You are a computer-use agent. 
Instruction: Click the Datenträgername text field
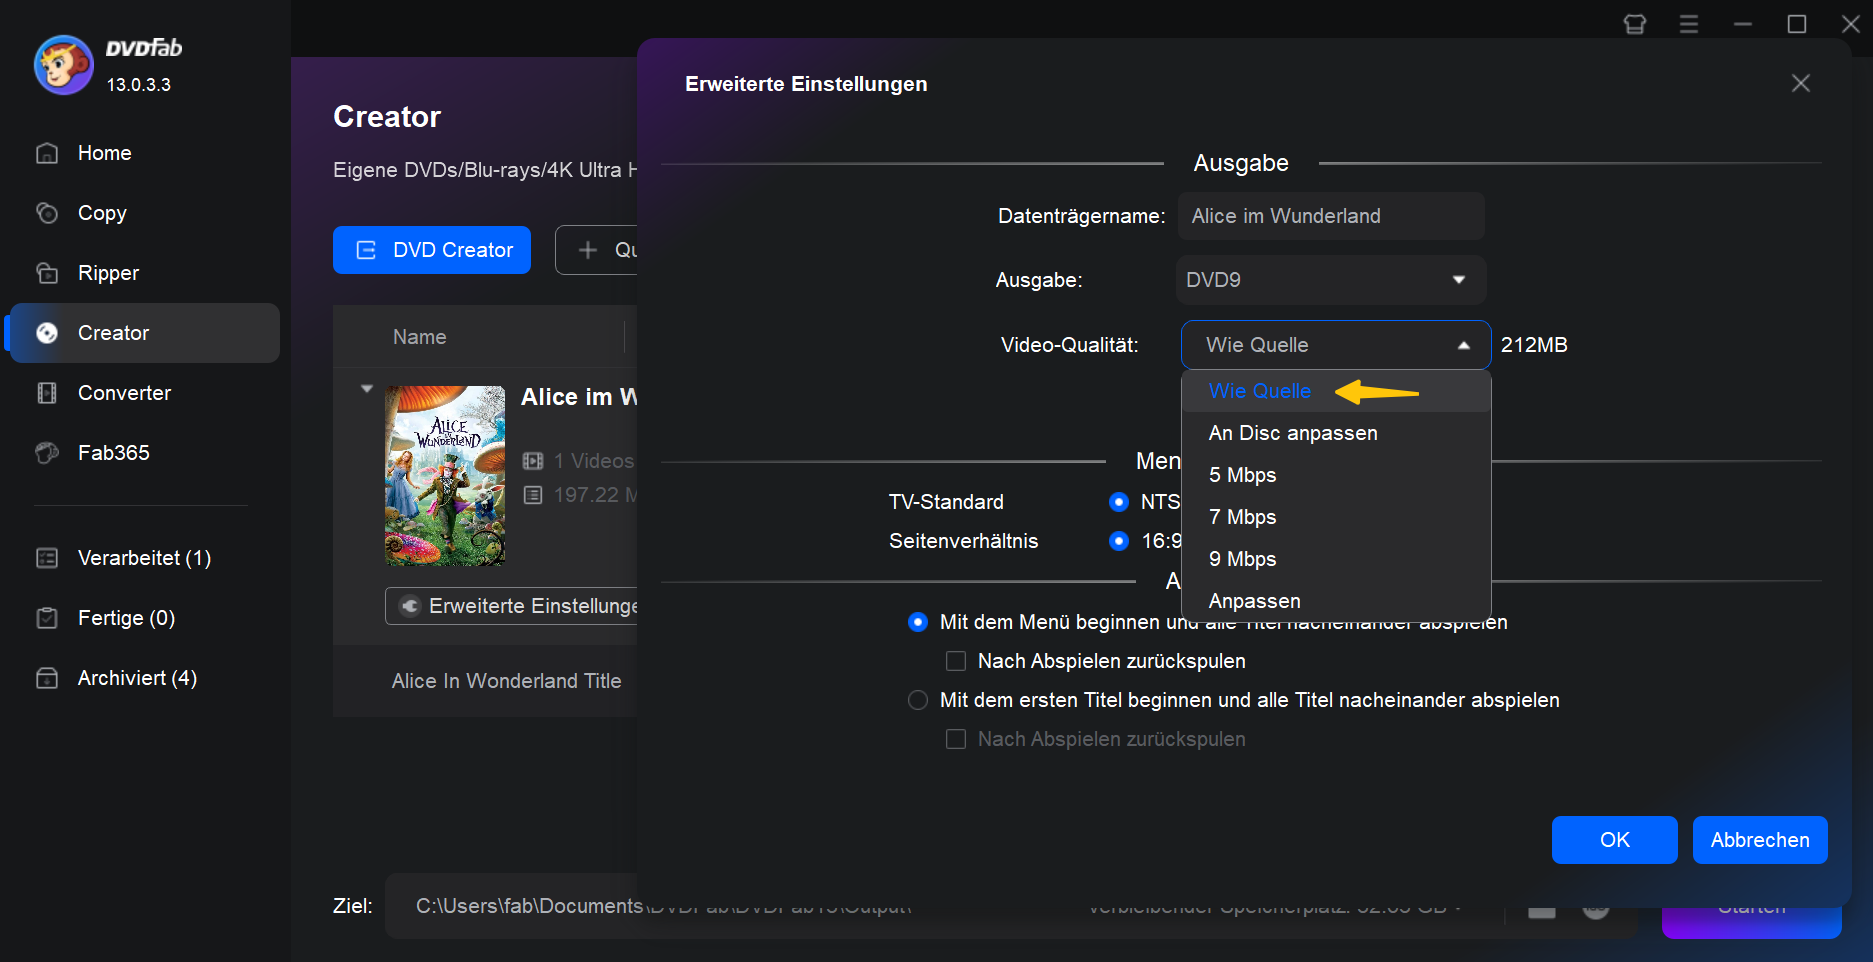(1331, 216)
